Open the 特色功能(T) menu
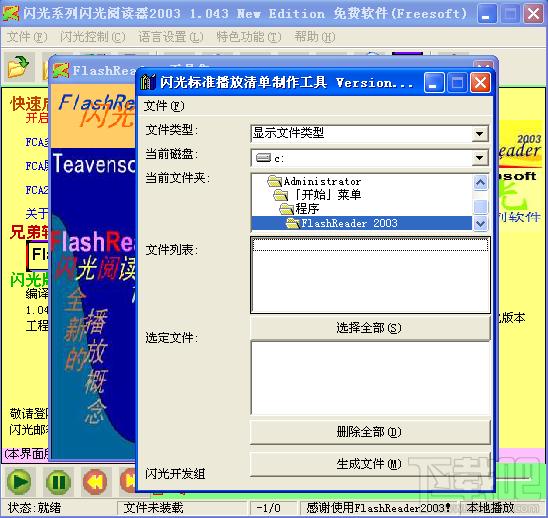The width and height of the screenshot is (548, 518). (249, 37)
